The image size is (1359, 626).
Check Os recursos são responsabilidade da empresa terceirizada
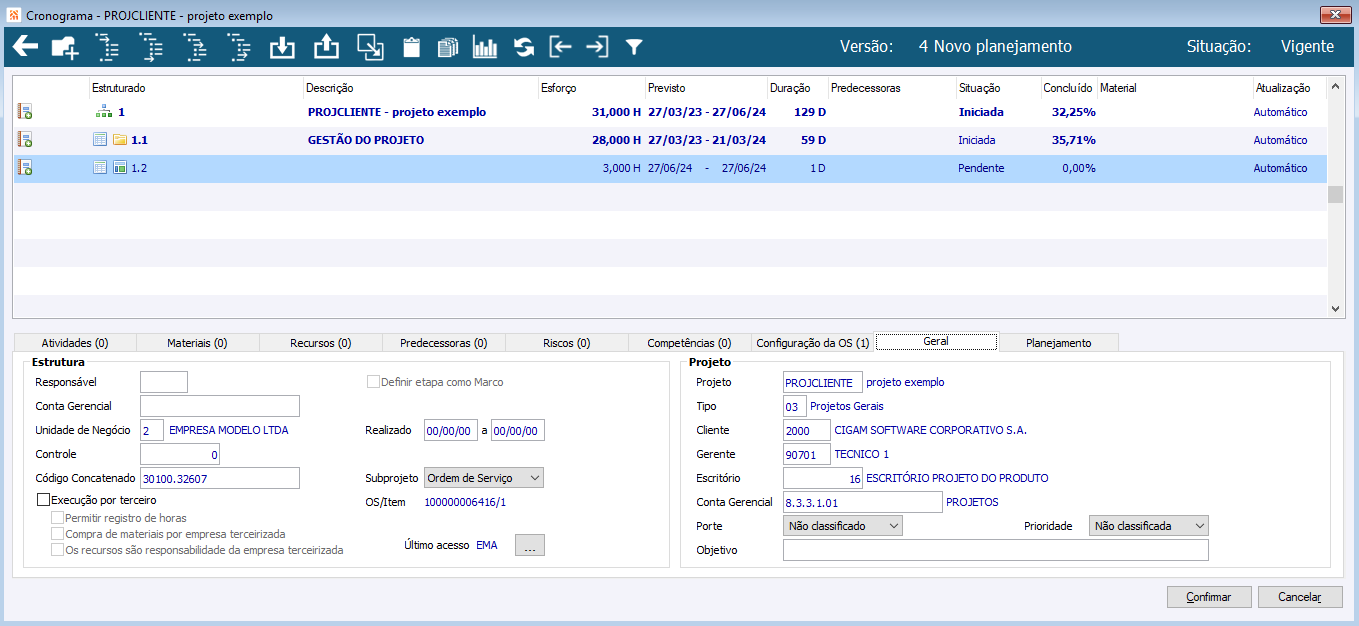[57, 550]
